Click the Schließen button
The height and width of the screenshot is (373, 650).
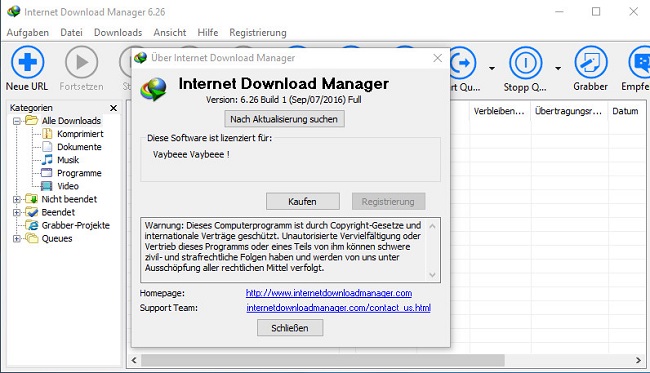pos(290,328)
